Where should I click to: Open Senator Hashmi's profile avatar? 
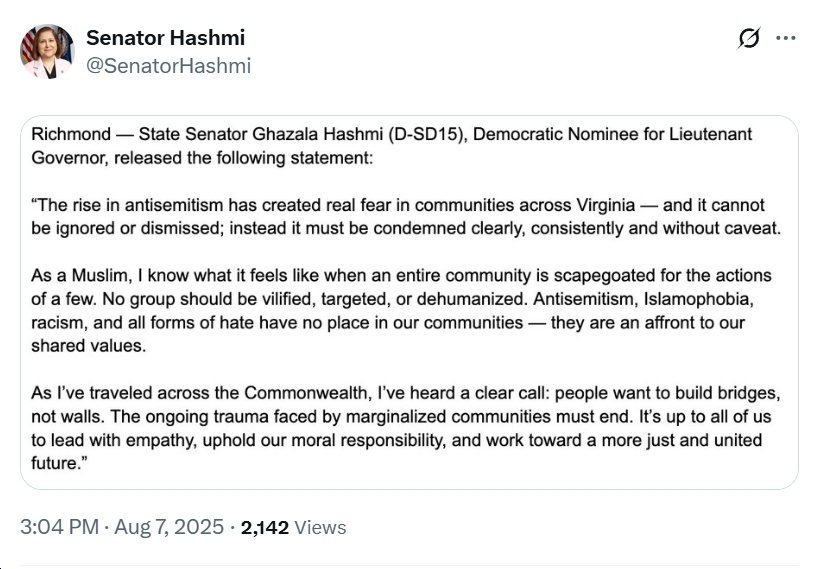coord(47,51)
